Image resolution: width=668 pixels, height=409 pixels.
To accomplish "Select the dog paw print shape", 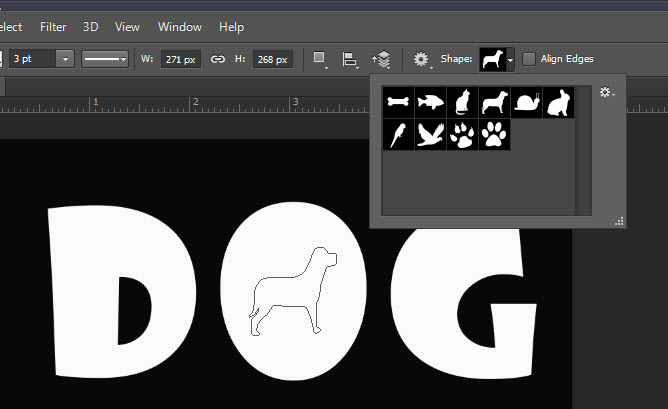I will 494,135.
